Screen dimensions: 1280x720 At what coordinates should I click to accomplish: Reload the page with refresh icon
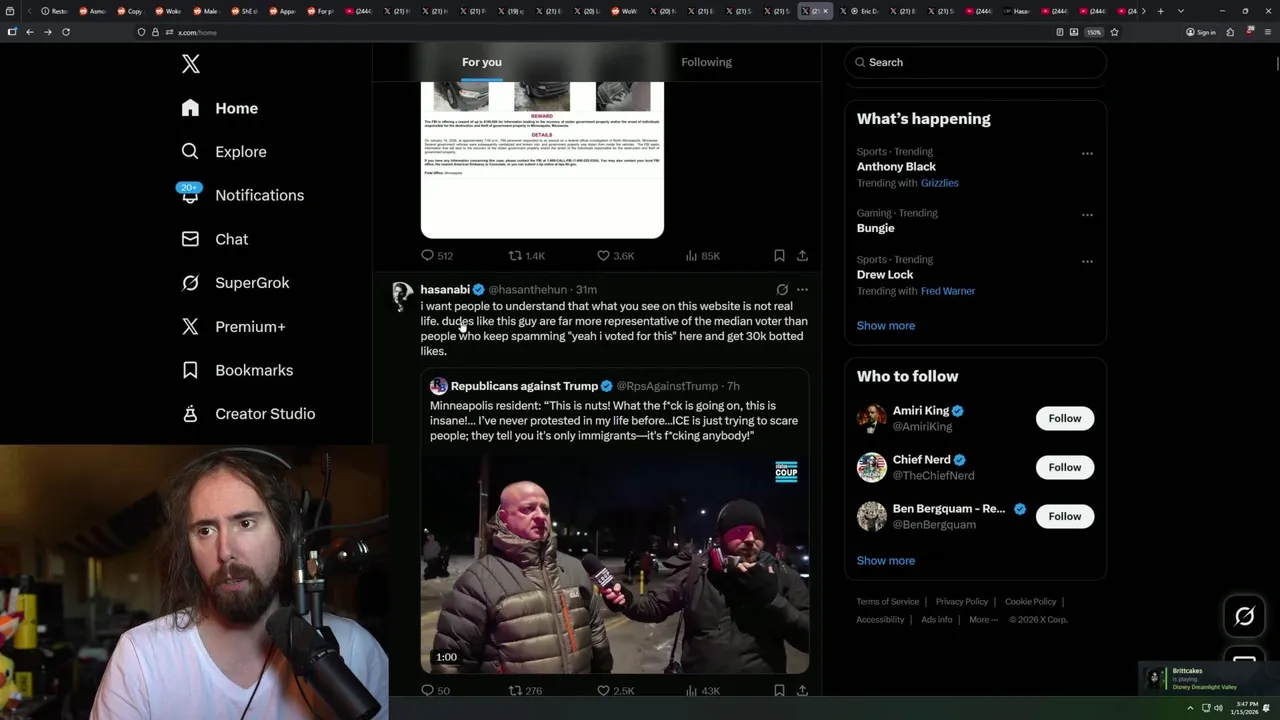(66, 32)
